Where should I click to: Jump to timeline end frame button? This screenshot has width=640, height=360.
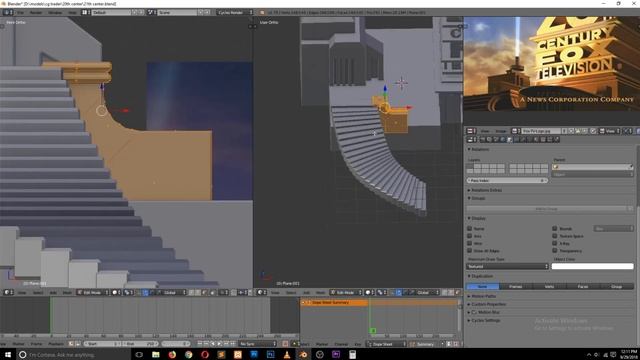233,344
